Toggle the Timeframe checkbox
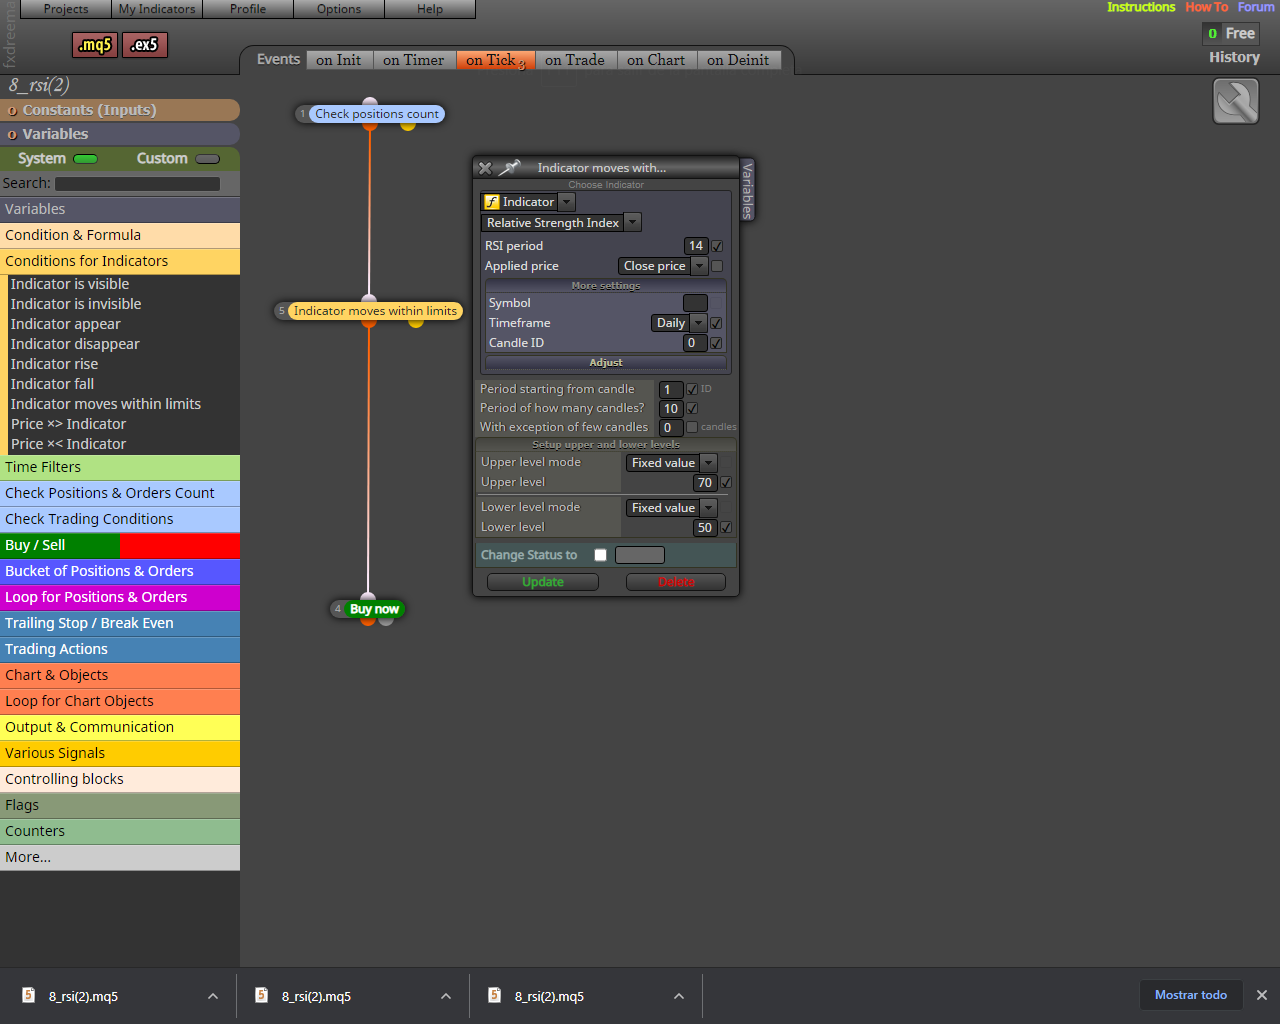 (716, 323)
